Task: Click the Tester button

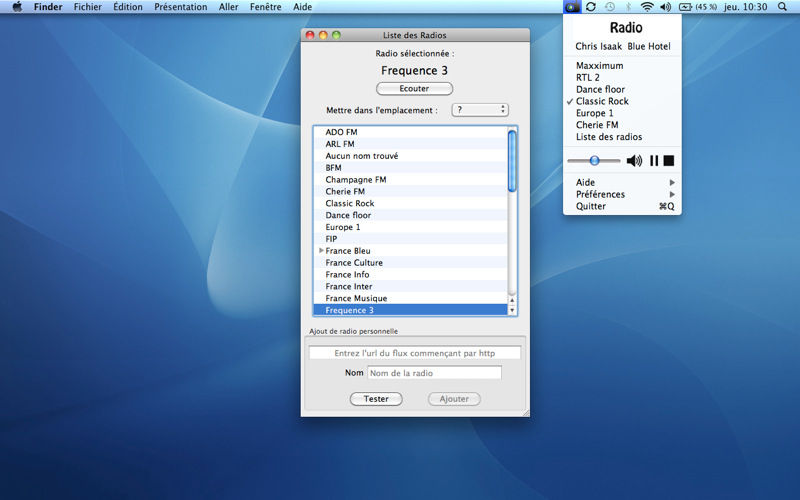Action: click(x=376, y=399)
